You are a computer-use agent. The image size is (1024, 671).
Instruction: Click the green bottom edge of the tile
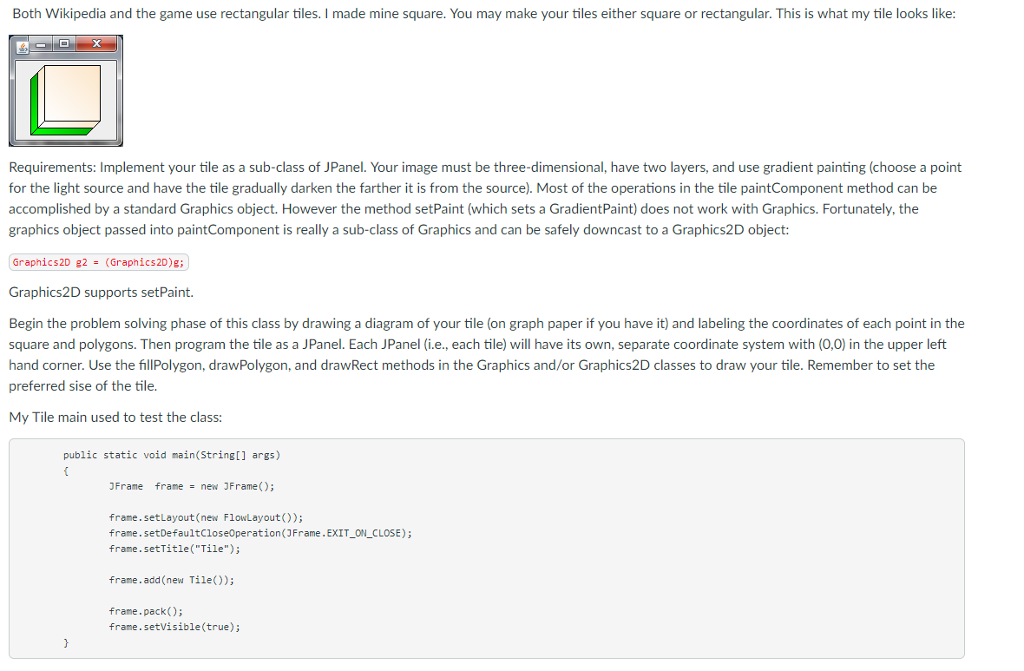pyautogui.click(x=60, y=132)
